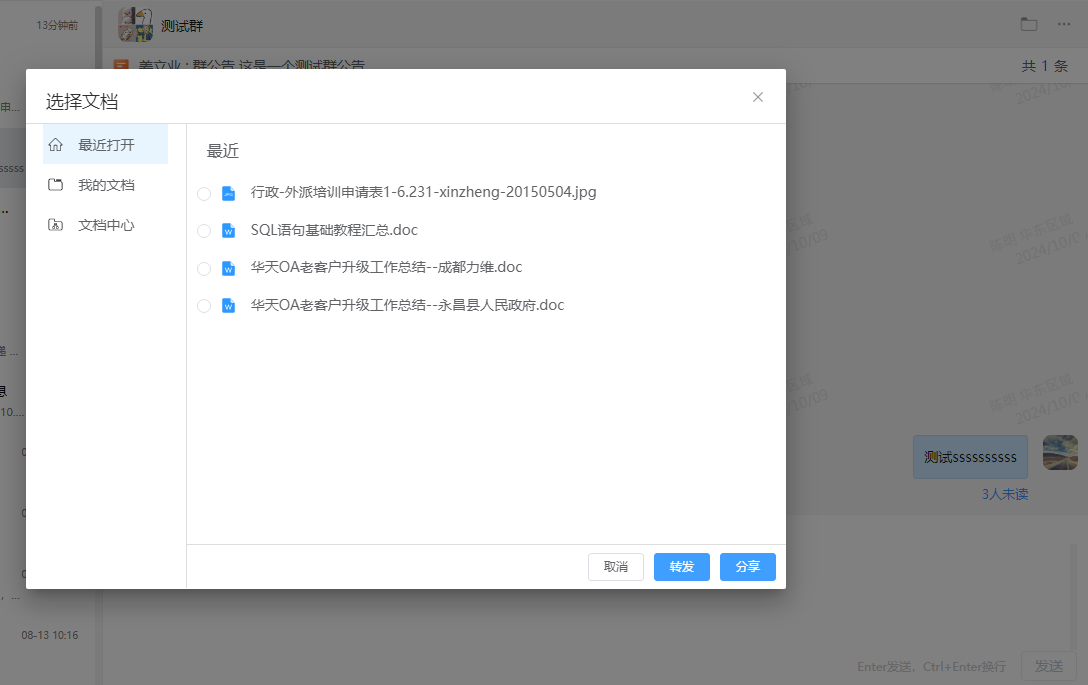Click the Word icon beside SQL语句基础教程汇总.doc
The width and height of the screenshot is (1088, 685).
[x=228, y=231]
